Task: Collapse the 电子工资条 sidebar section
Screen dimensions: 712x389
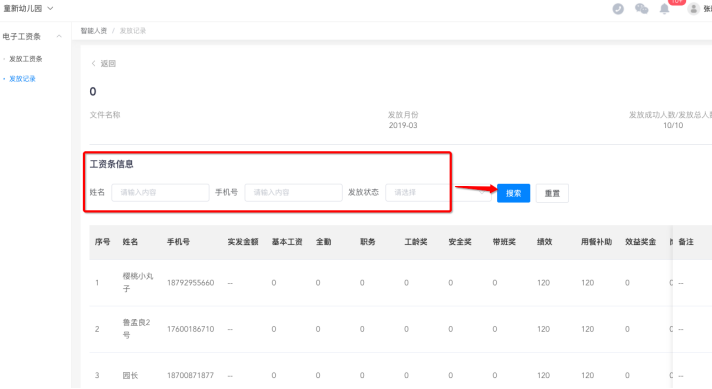Action: pos(59,36)
